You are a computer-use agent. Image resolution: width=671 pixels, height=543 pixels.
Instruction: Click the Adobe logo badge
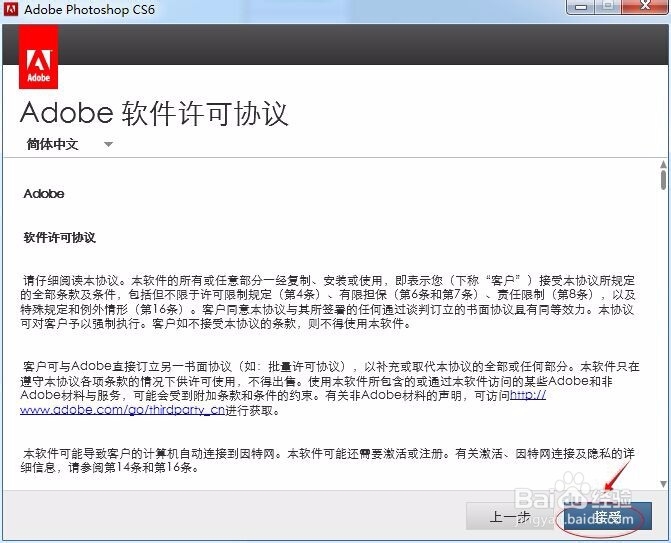[39, 57]
